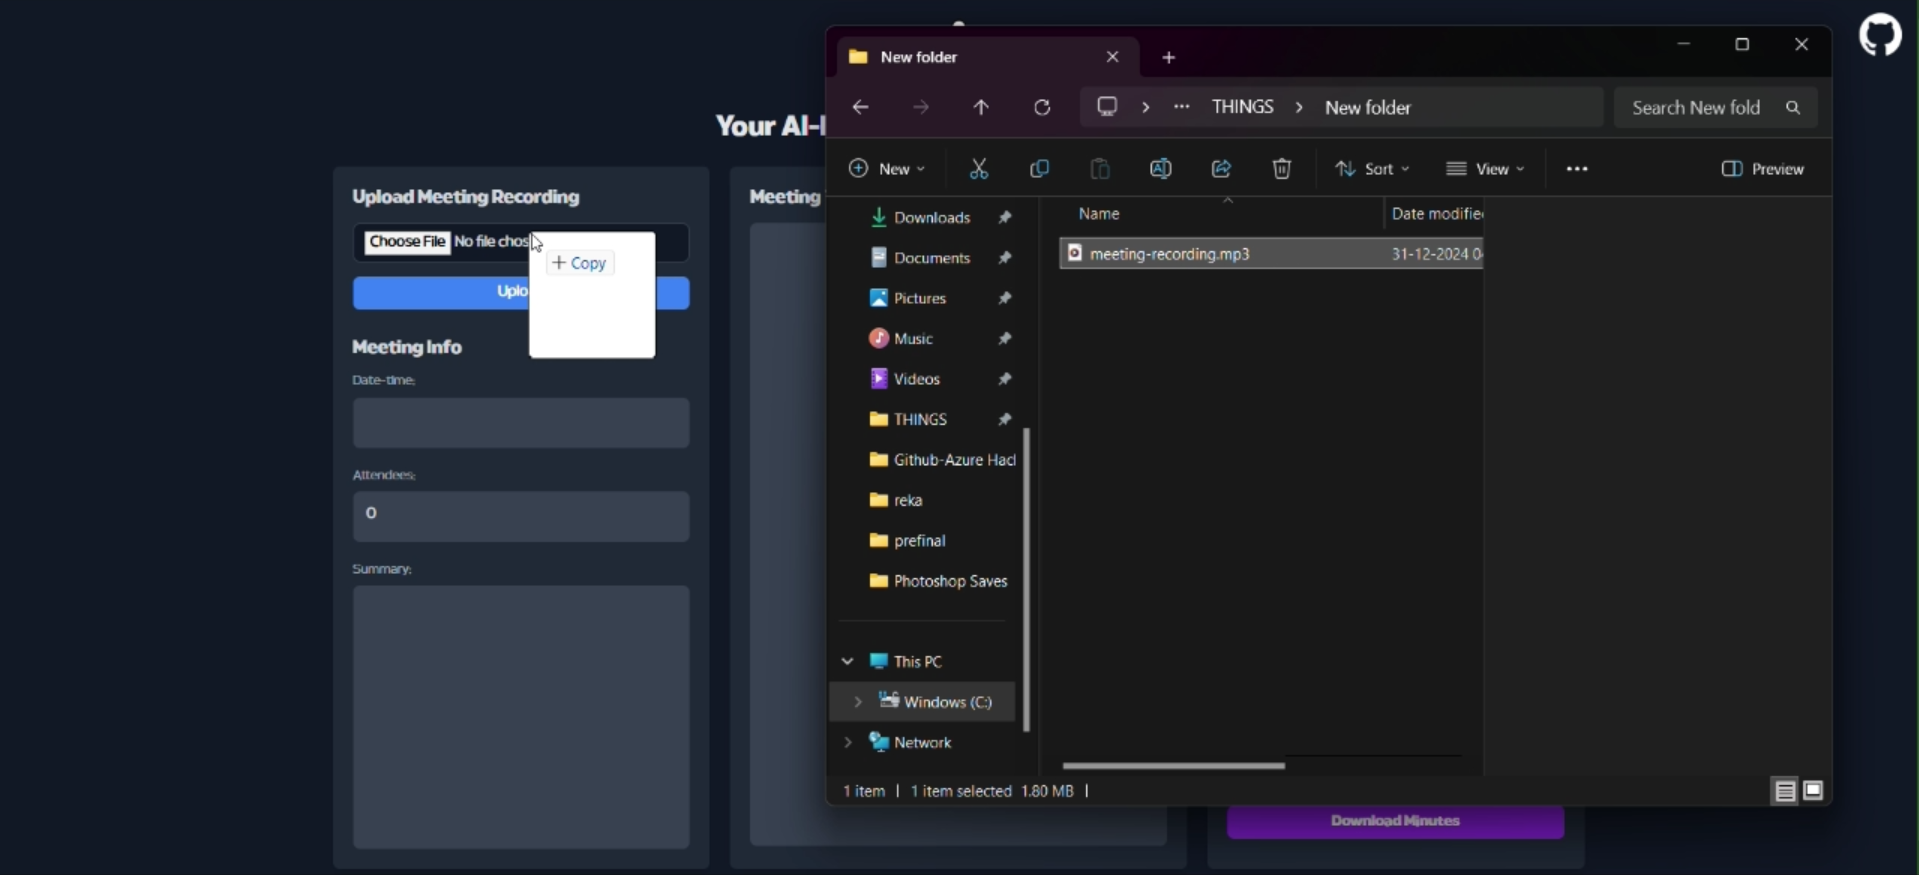Click the navigation pane vertical scrollbar
Image resolution: width=1919 pixels, height=875 pixels.
point(1028,580)
